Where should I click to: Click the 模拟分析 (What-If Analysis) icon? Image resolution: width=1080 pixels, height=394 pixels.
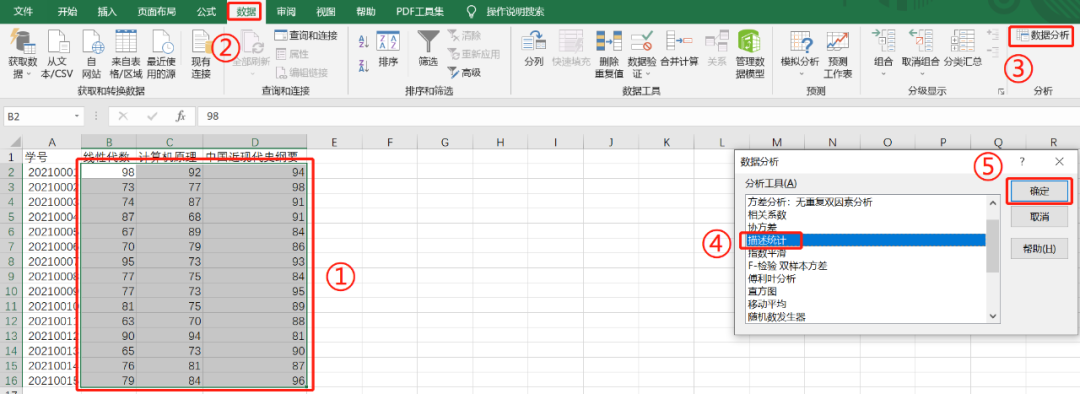pyautogui.click(x=800, y=41)
